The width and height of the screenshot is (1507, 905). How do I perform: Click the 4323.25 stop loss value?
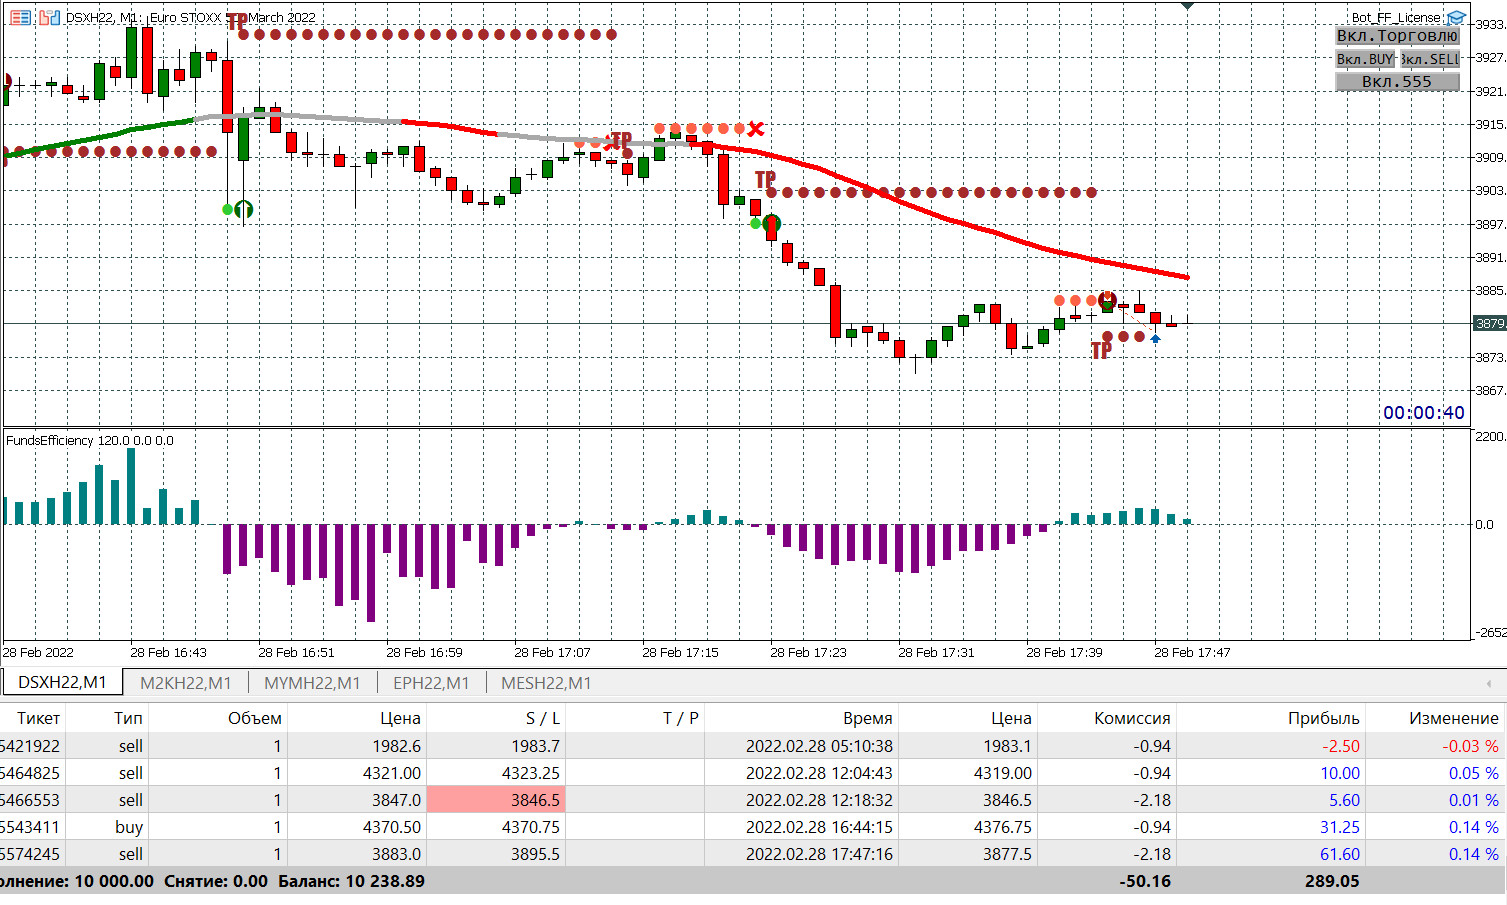point(530,773)
